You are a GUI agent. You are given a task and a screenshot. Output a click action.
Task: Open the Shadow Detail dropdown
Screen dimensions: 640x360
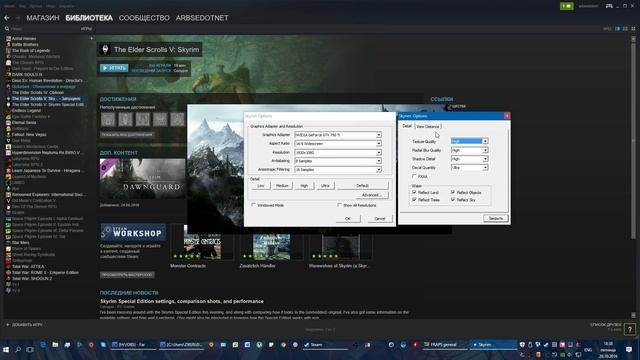(469, 159)
